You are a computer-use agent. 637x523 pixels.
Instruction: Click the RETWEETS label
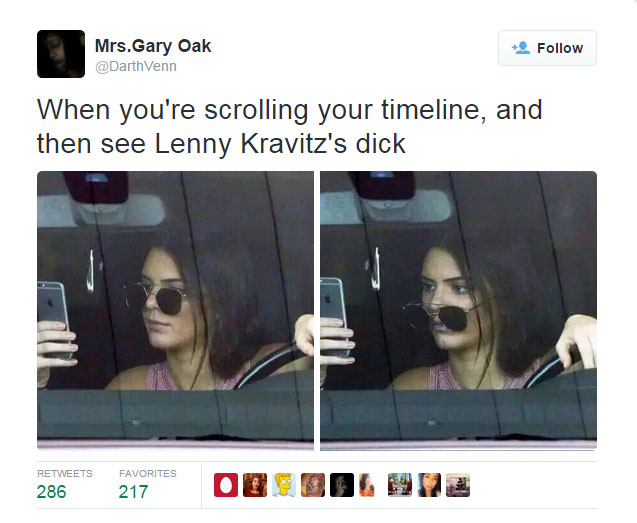(65, 473)
